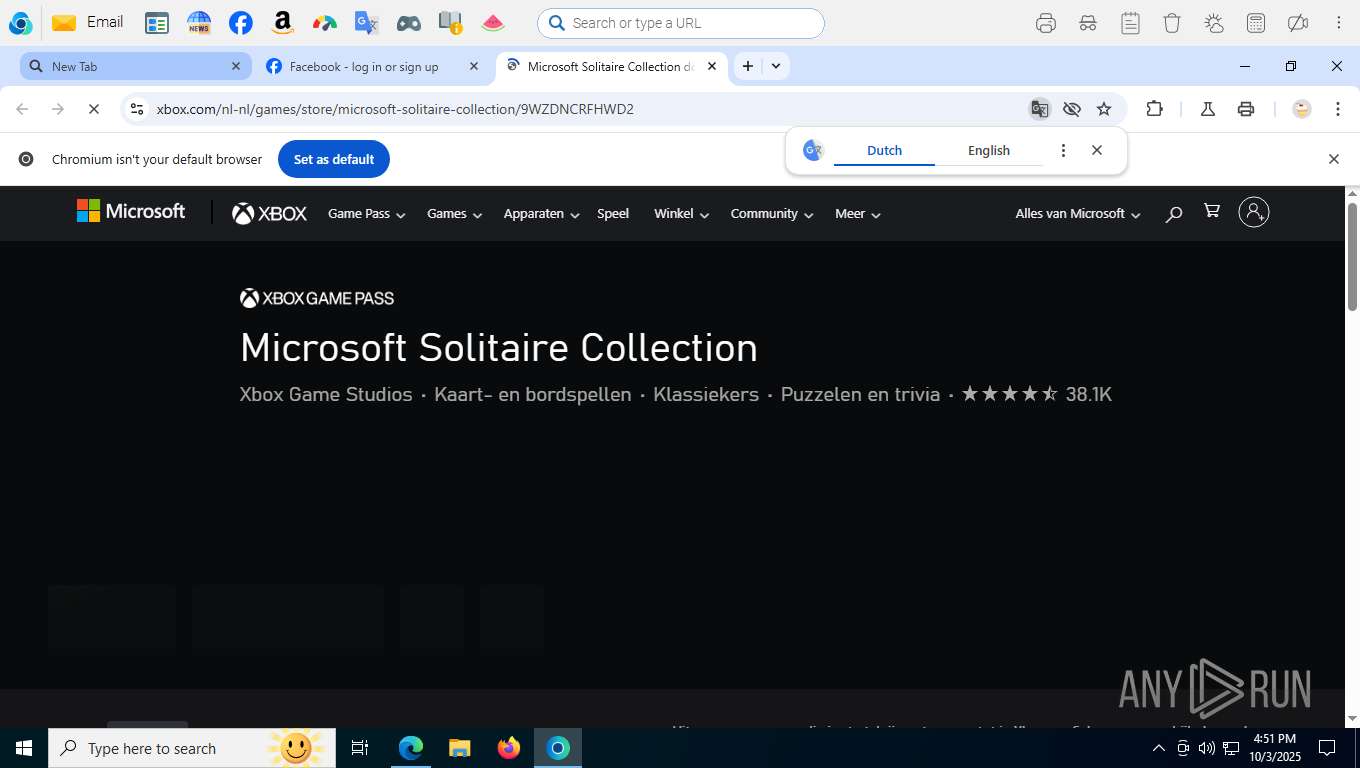Open the shopping cart icon
Image resolution: width=1360 pixels, height=768 pixels.
click(x=1212, y=211)
